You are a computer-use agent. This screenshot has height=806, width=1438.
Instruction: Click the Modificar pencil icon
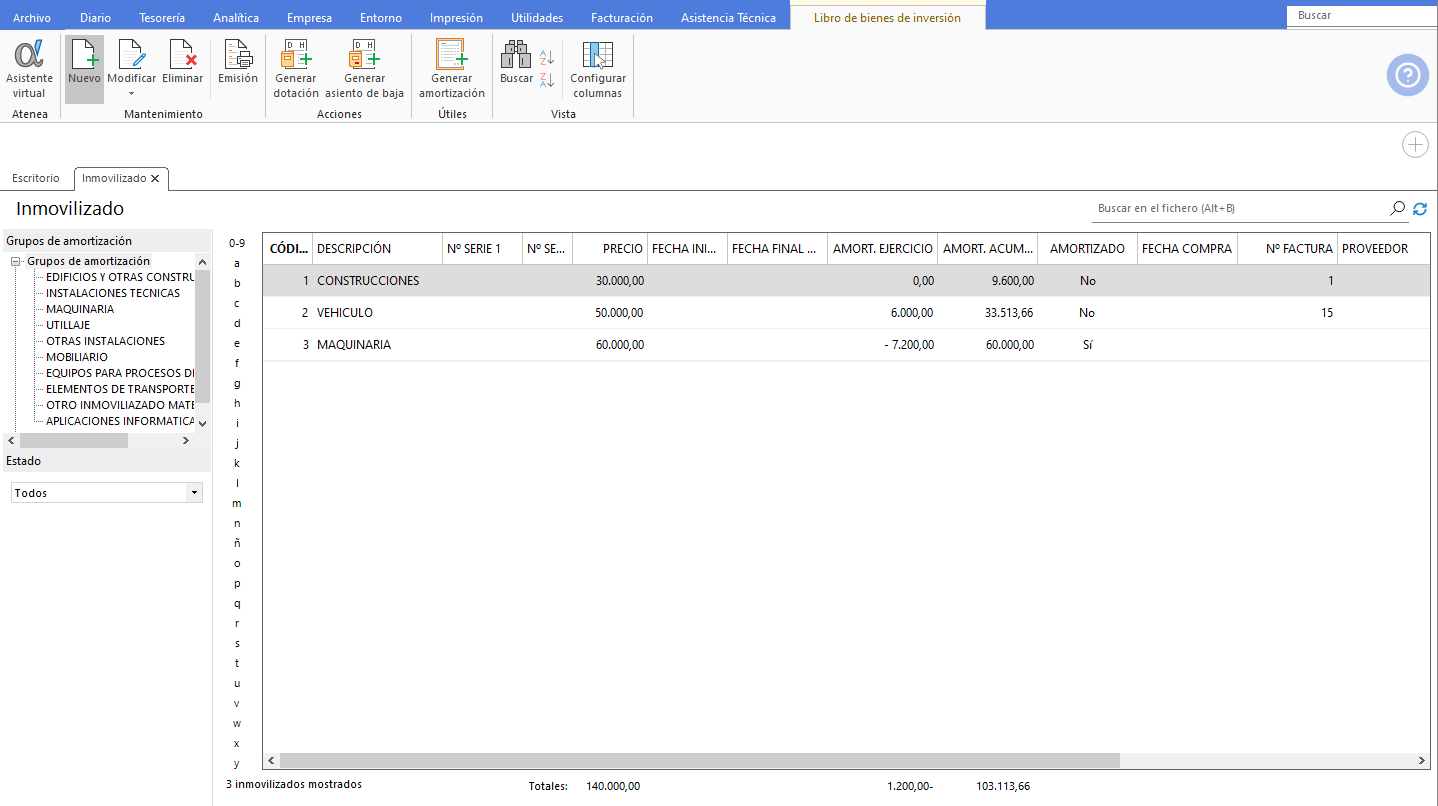pyautogui.click(x=132, y=55)
